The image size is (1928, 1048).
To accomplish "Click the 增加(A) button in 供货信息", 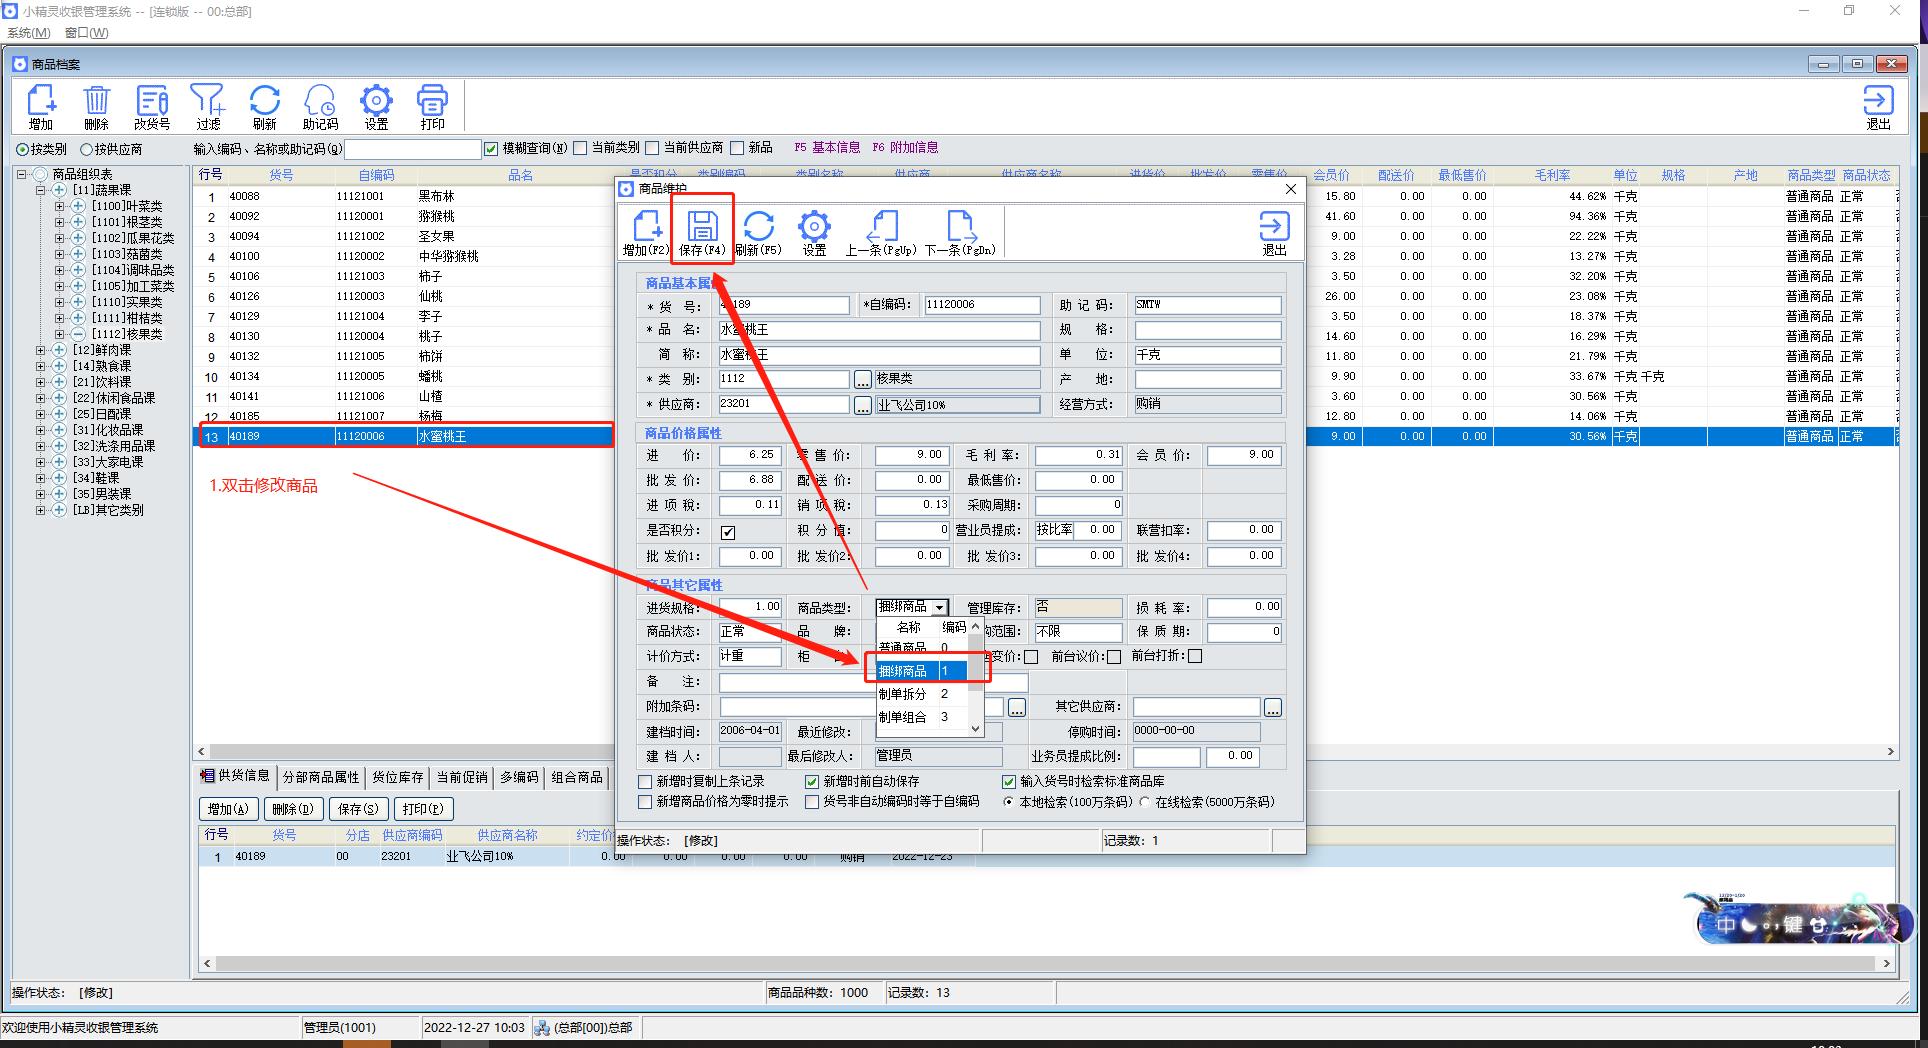I will click(x=229, y=809).
